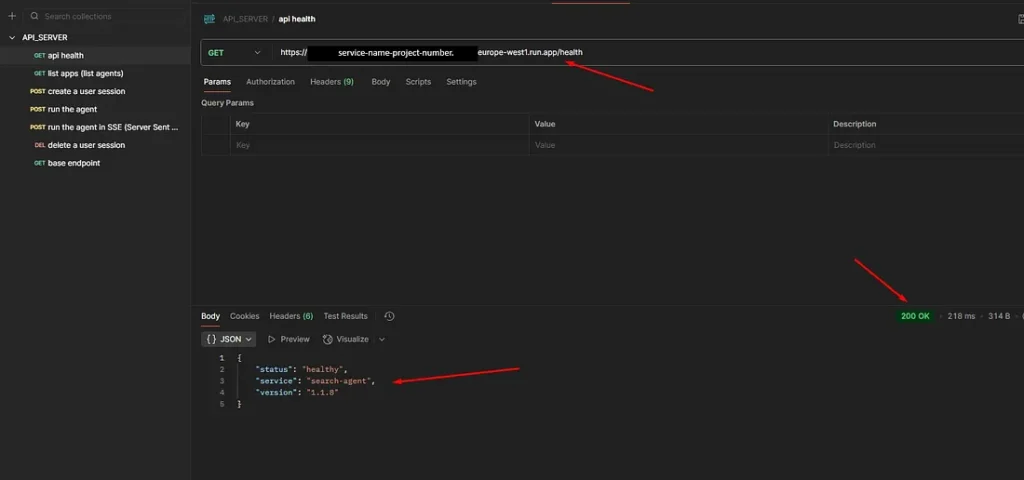Switch to the Authorization tab
Screen dimensions: 1024x480
[x=270, y=82]
